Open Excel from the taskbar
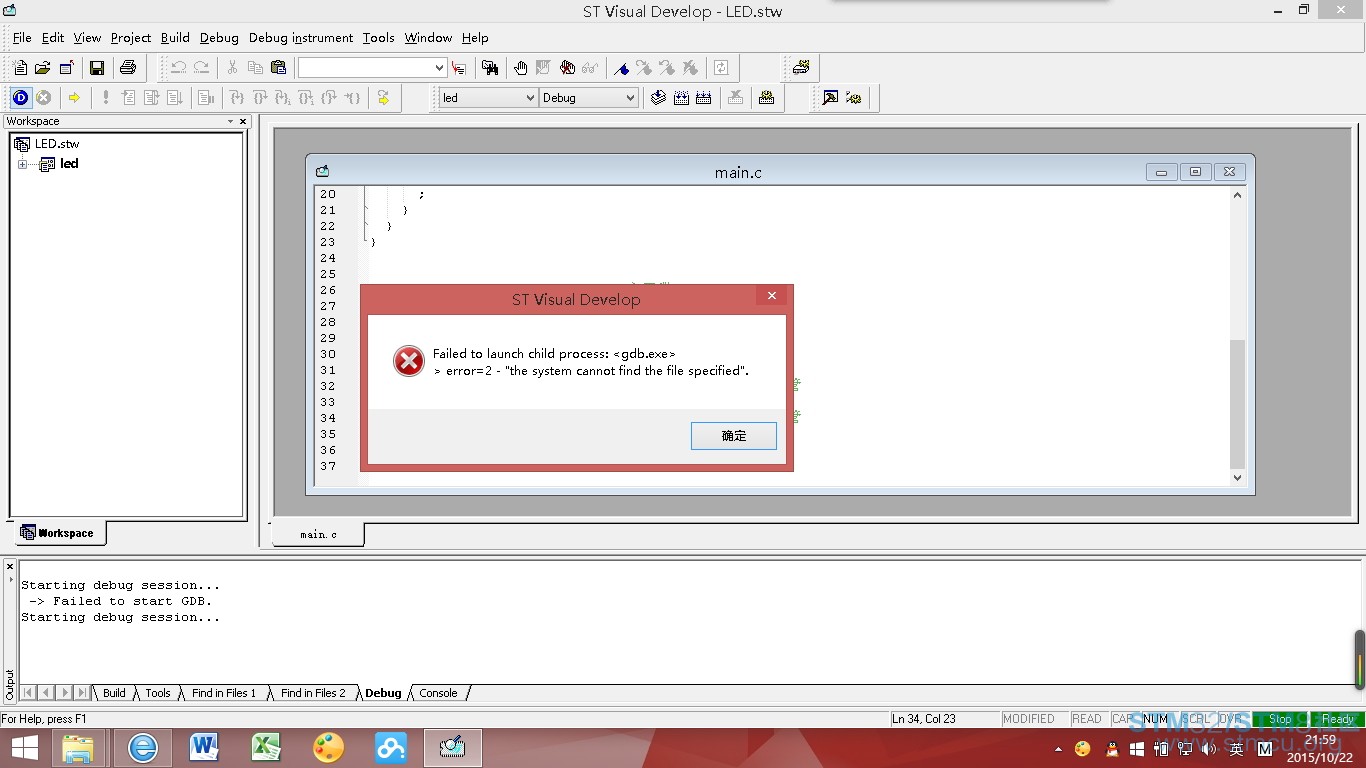Viewport: 1366px width, 768px height. 266,748
